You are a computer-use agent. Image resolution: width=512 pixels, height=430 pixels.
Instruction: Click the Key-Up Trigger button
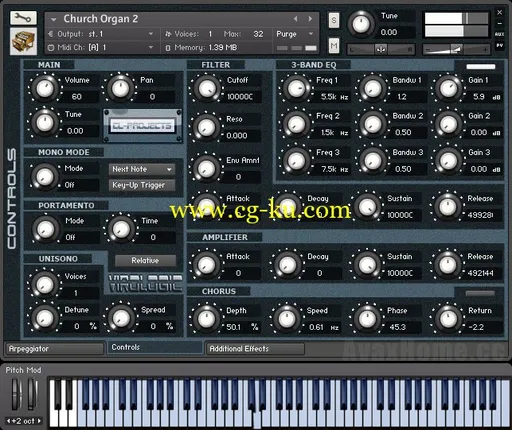click(142, 185)
